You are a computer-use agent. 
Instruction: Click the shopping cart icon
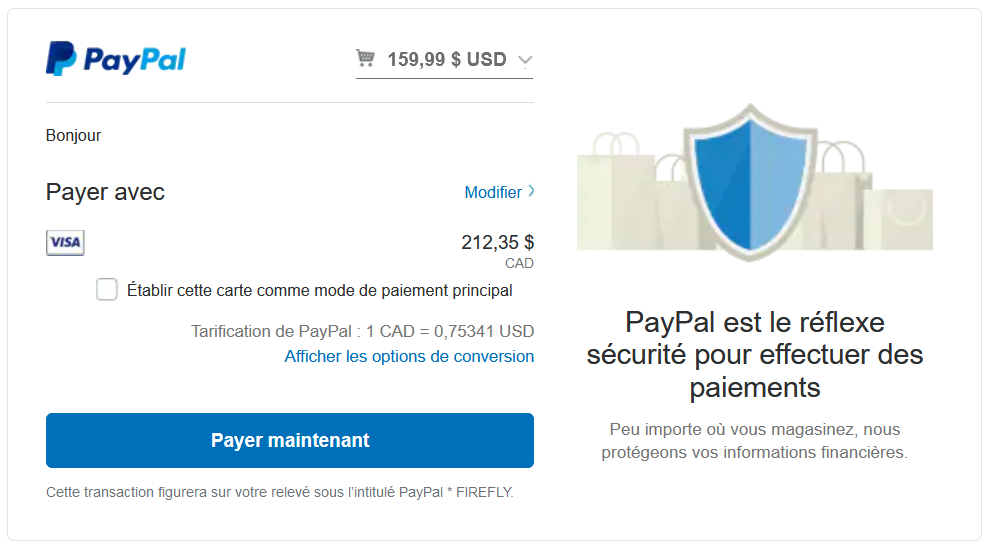[366, 59]
